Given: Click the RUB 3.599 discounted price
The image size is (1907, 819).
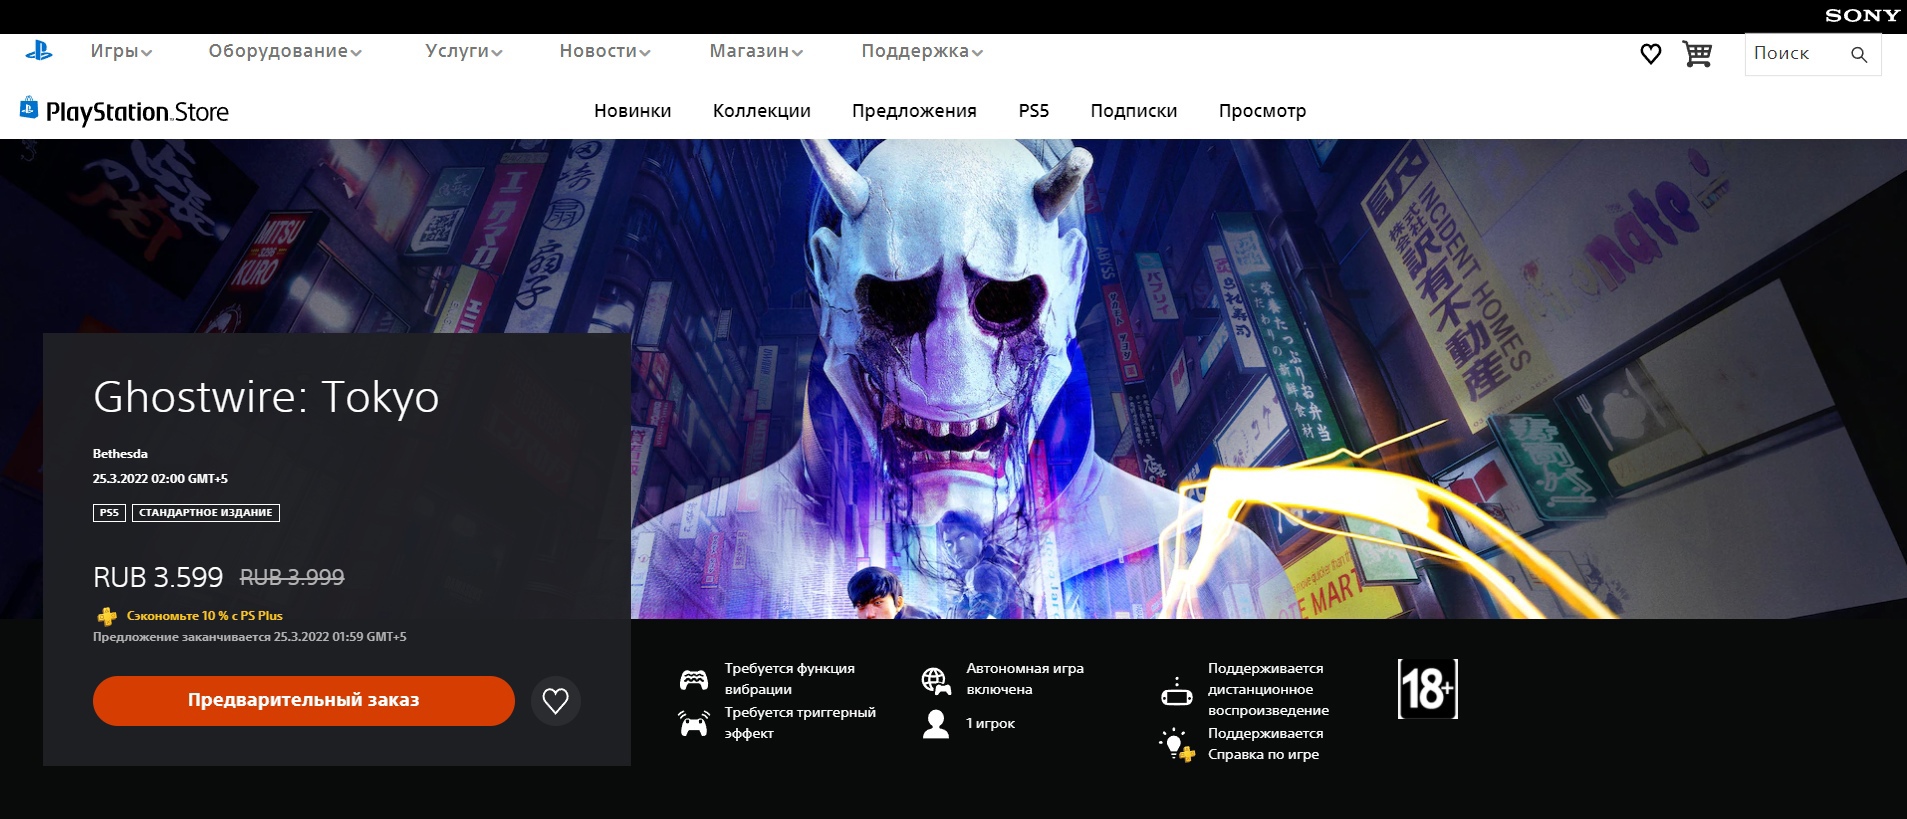Looking at the screenshot, I should click(158, 577).
